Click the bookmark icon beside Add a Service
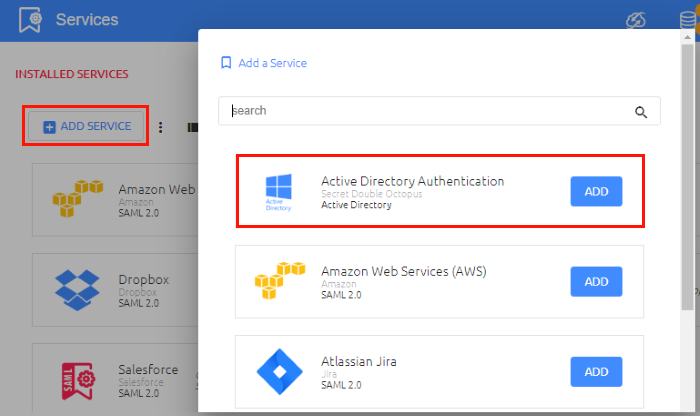This screenshot has height=416, width=700. coord(226,63)
